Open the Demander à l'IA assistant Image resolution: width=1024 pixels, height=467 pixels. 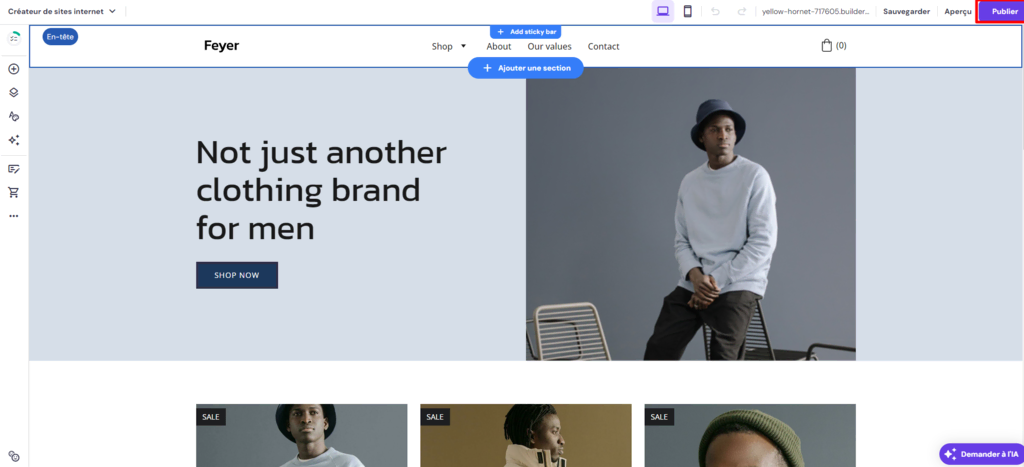(982, 453)
